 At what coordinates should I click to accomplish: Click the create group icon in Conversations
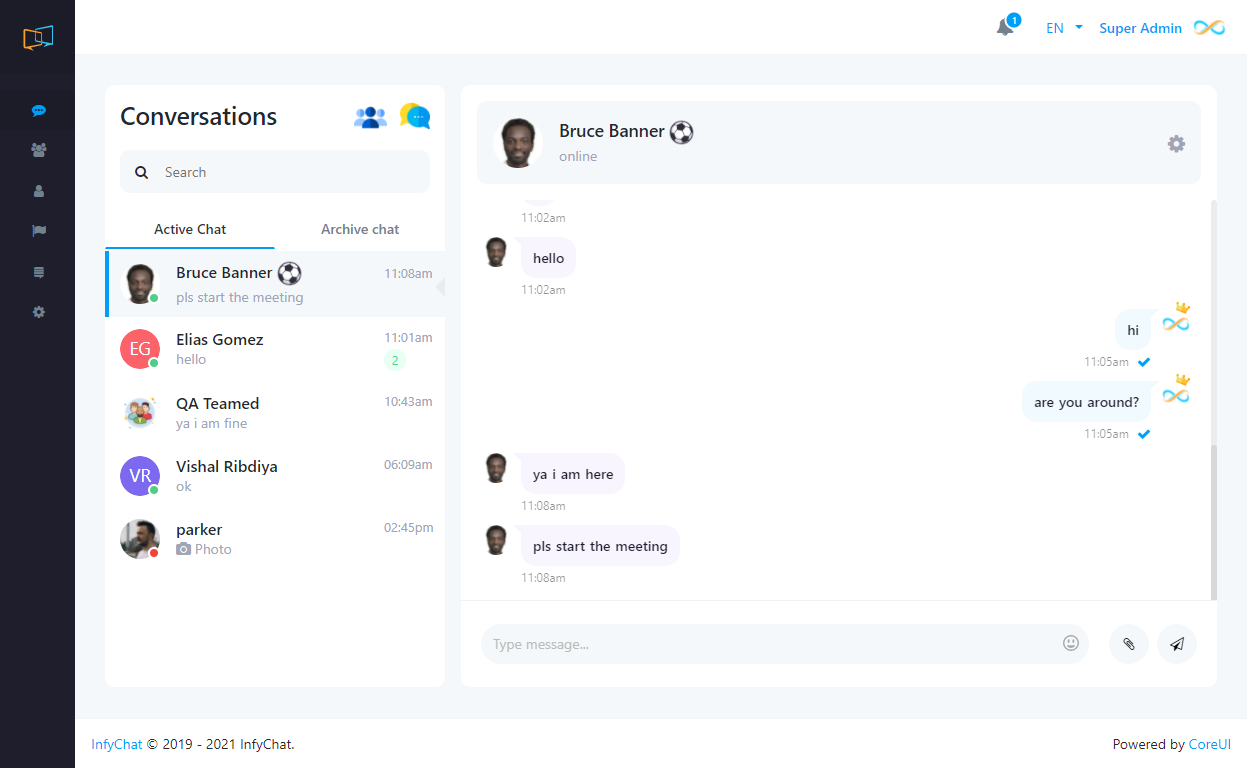[370, 117]
